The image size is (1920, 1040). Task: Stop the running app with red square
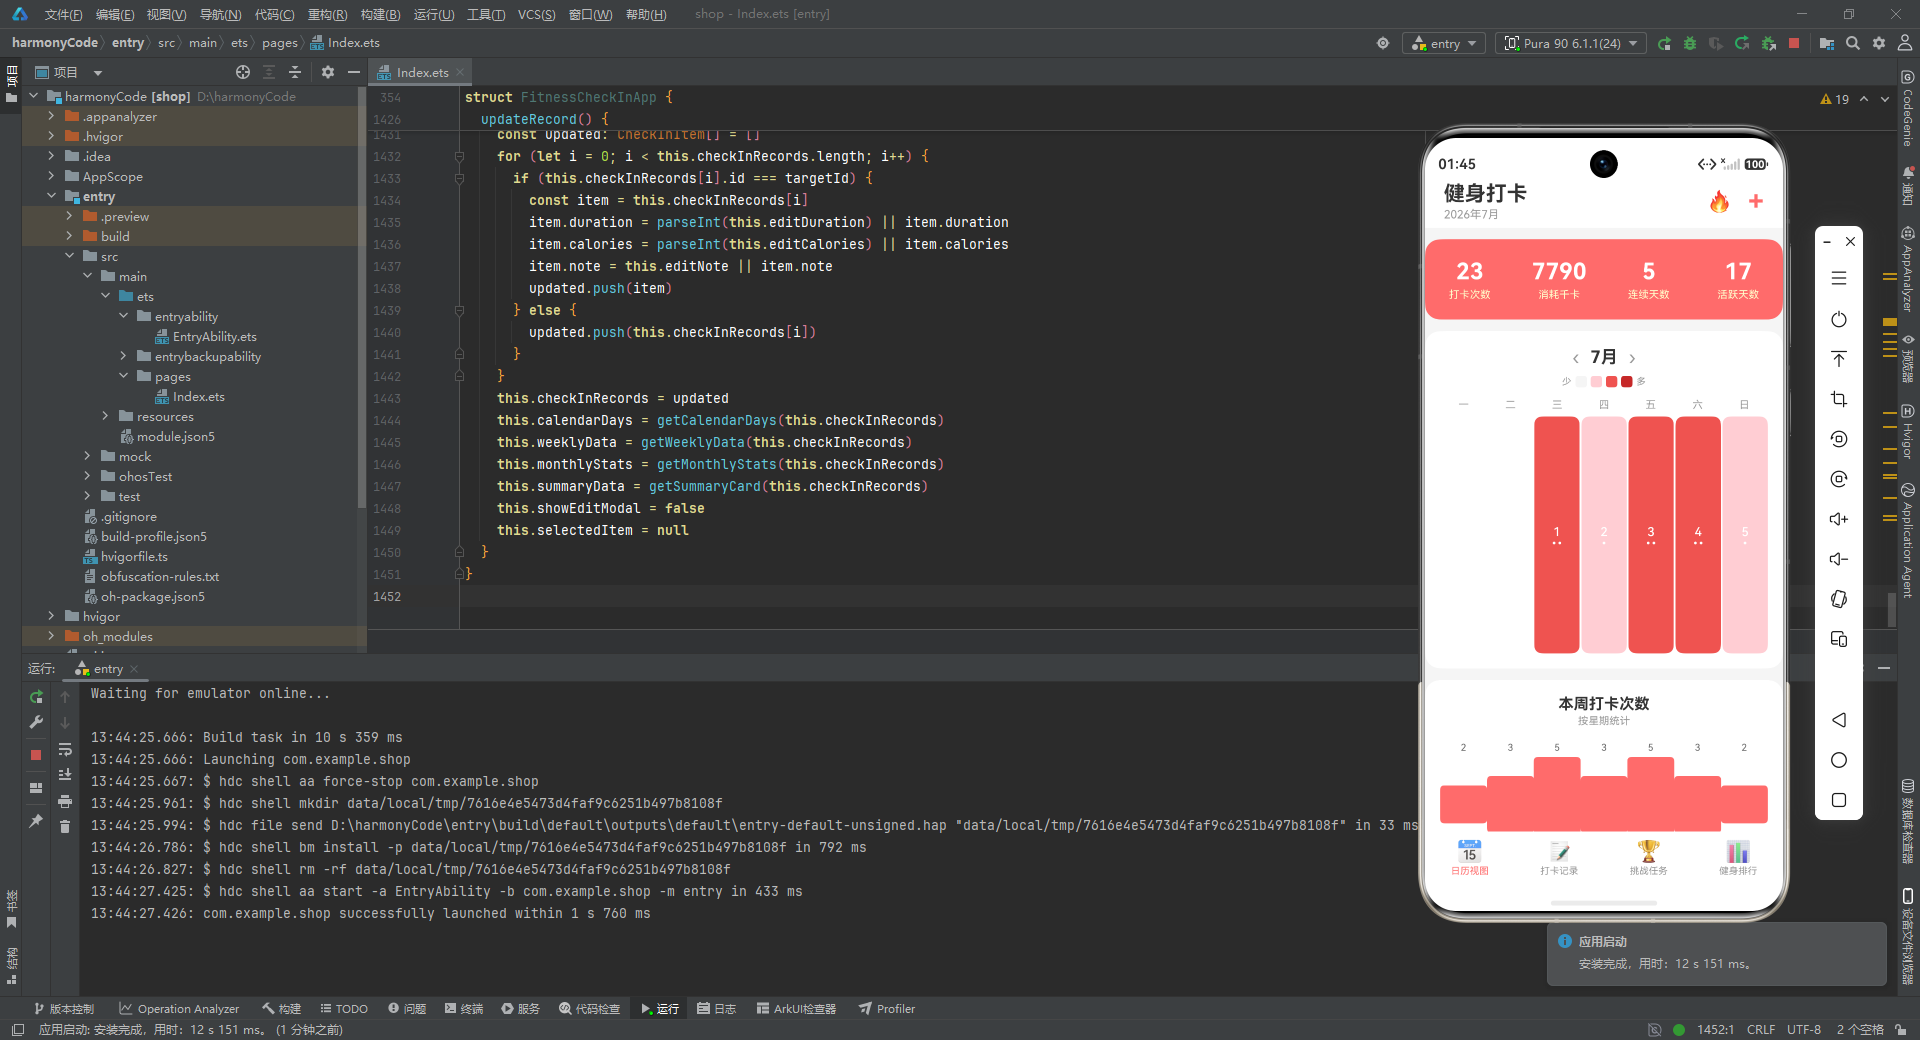point(1794,43)
